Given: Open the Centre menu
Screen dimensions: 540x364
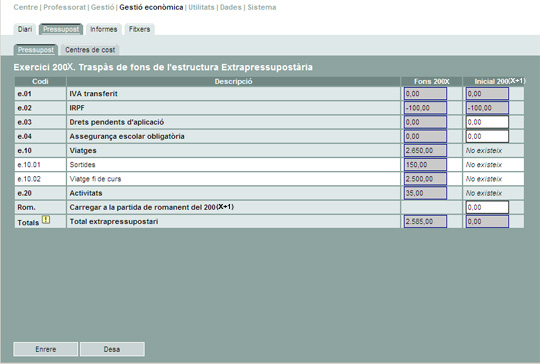Looking at the screenshot, I should click(25, 7).
